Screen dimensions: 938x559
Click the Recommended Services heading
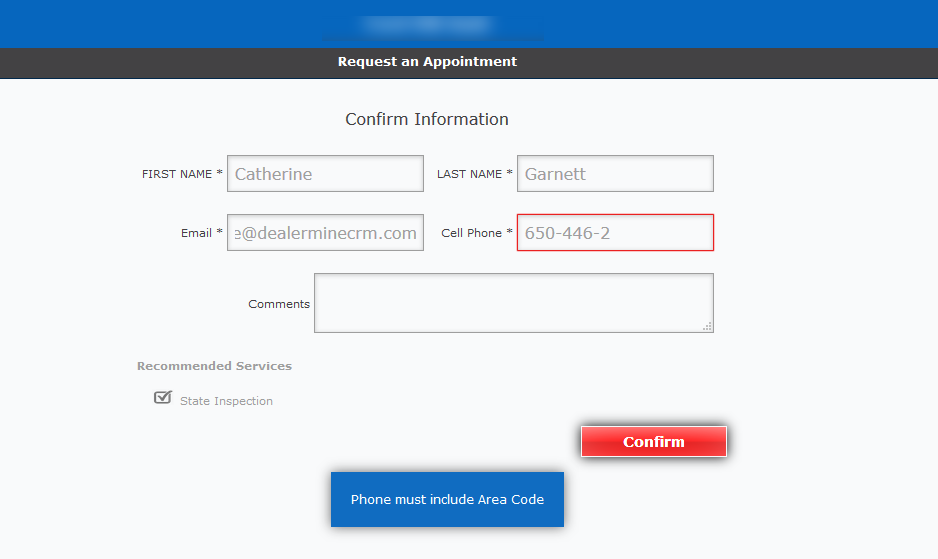(x=214, y=366)
